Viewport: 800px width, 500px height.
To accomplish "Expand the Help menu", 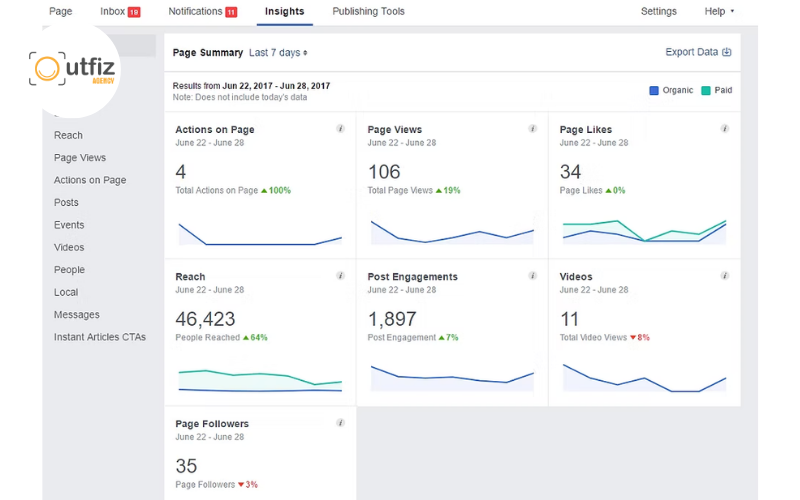I will pos(719,12).
